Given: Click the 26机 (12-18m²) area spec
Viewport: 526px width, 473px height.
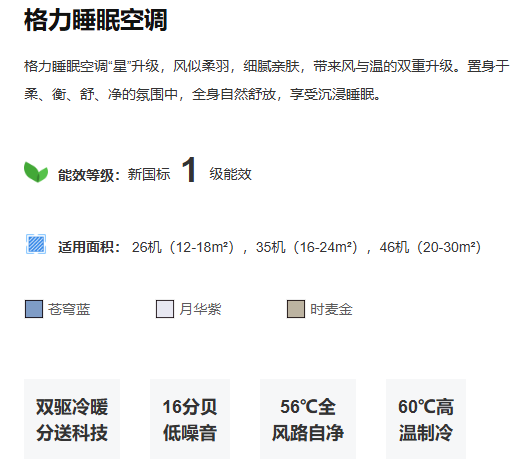Looking at the screenshot, I should pos(183,247).
